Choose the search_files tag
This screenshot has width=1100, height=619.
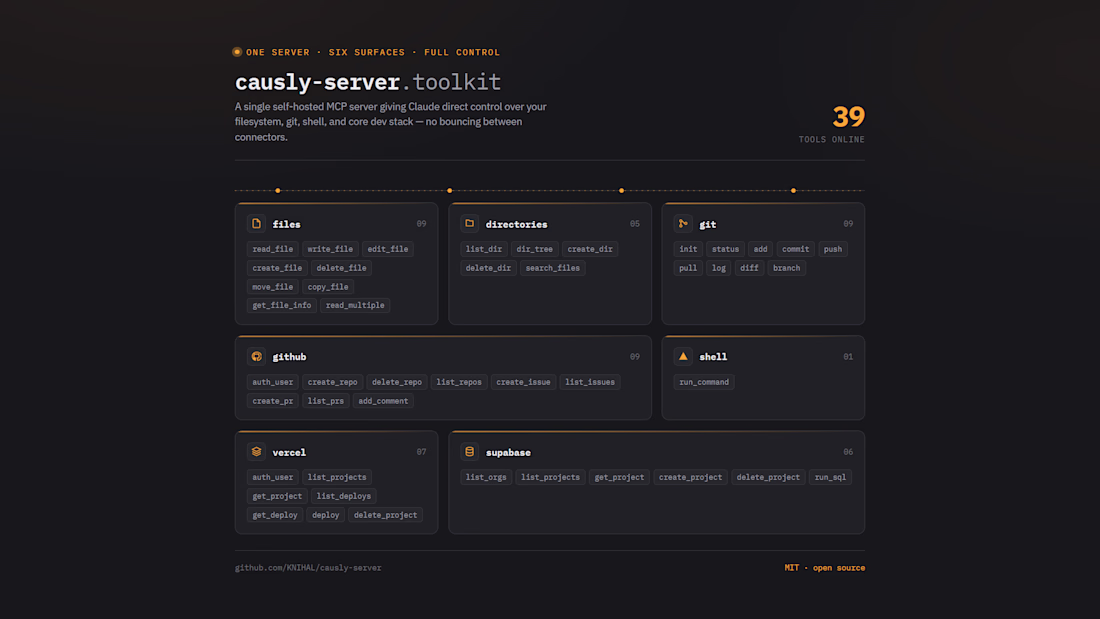click(553, 268)
